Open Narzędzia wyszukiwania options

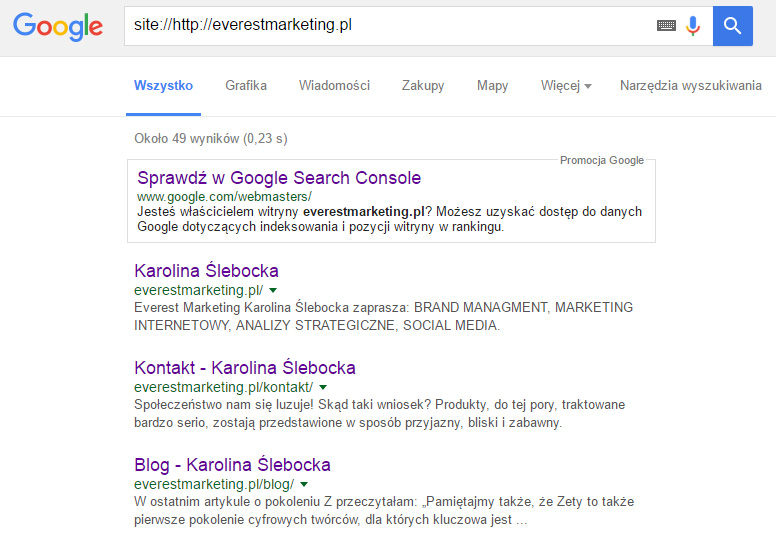click(x=691, y=86)
